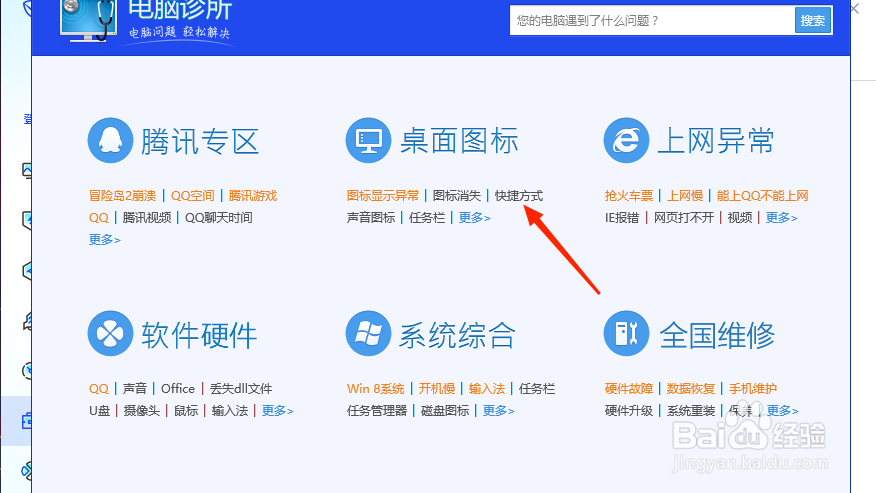
Task: Click the 全国维修 tools icon
Action: click(x=626, y=334)
